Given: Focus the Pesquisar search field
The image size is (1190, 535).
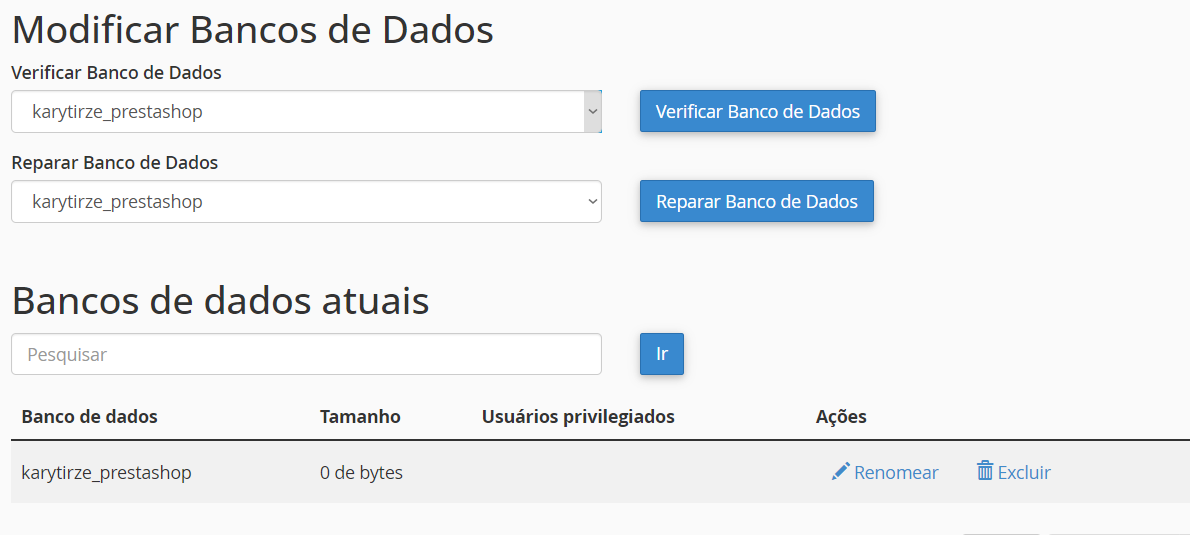Looking at the screenshot, I should (x=306, y=354).
